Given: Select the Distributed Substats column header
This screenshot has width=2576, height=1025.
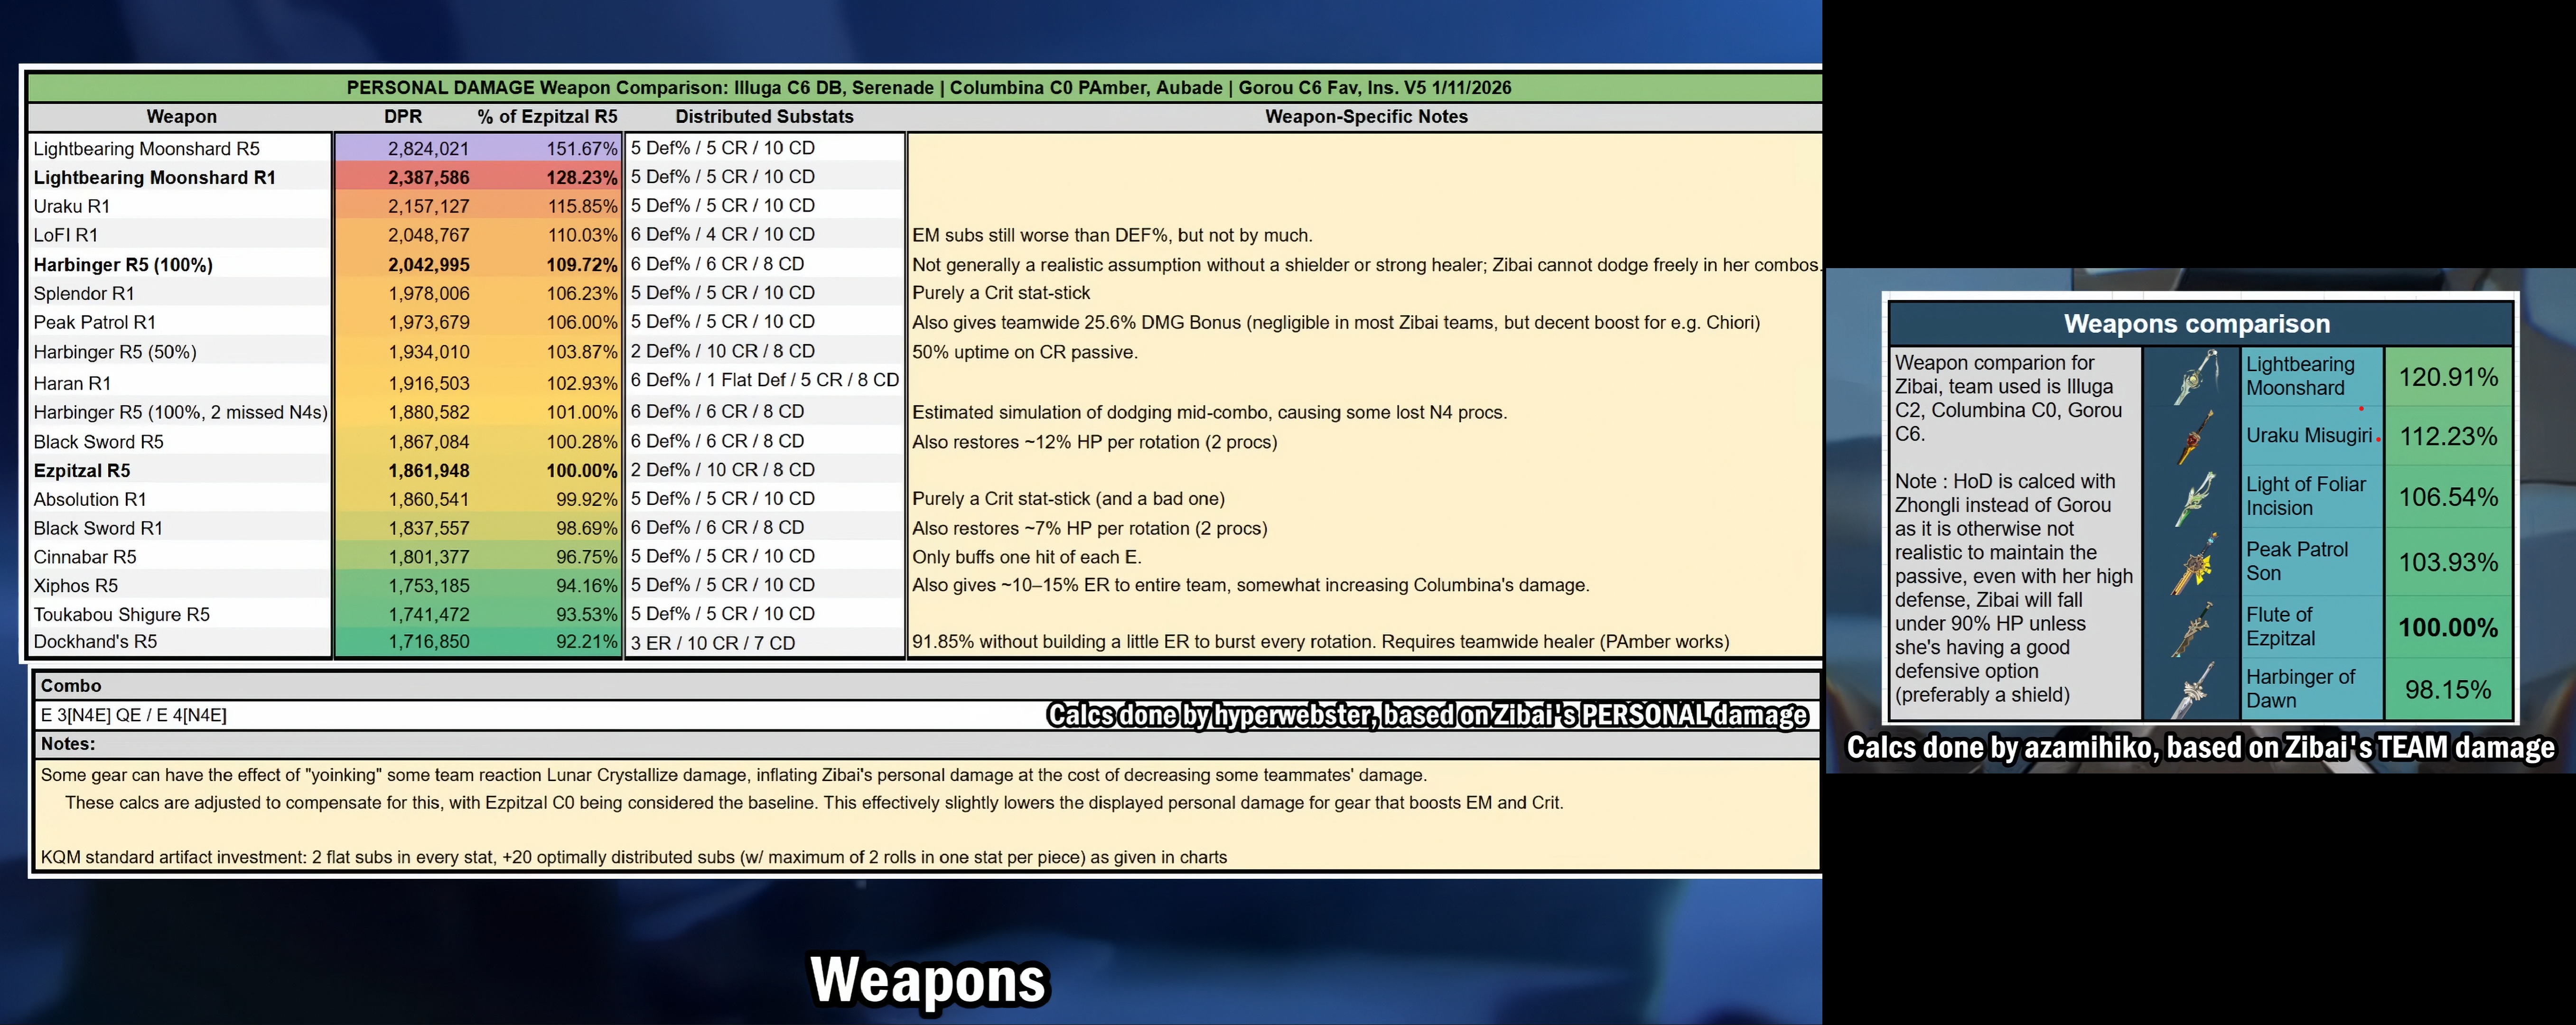Looking at the screenshot, I should point(764,116).
